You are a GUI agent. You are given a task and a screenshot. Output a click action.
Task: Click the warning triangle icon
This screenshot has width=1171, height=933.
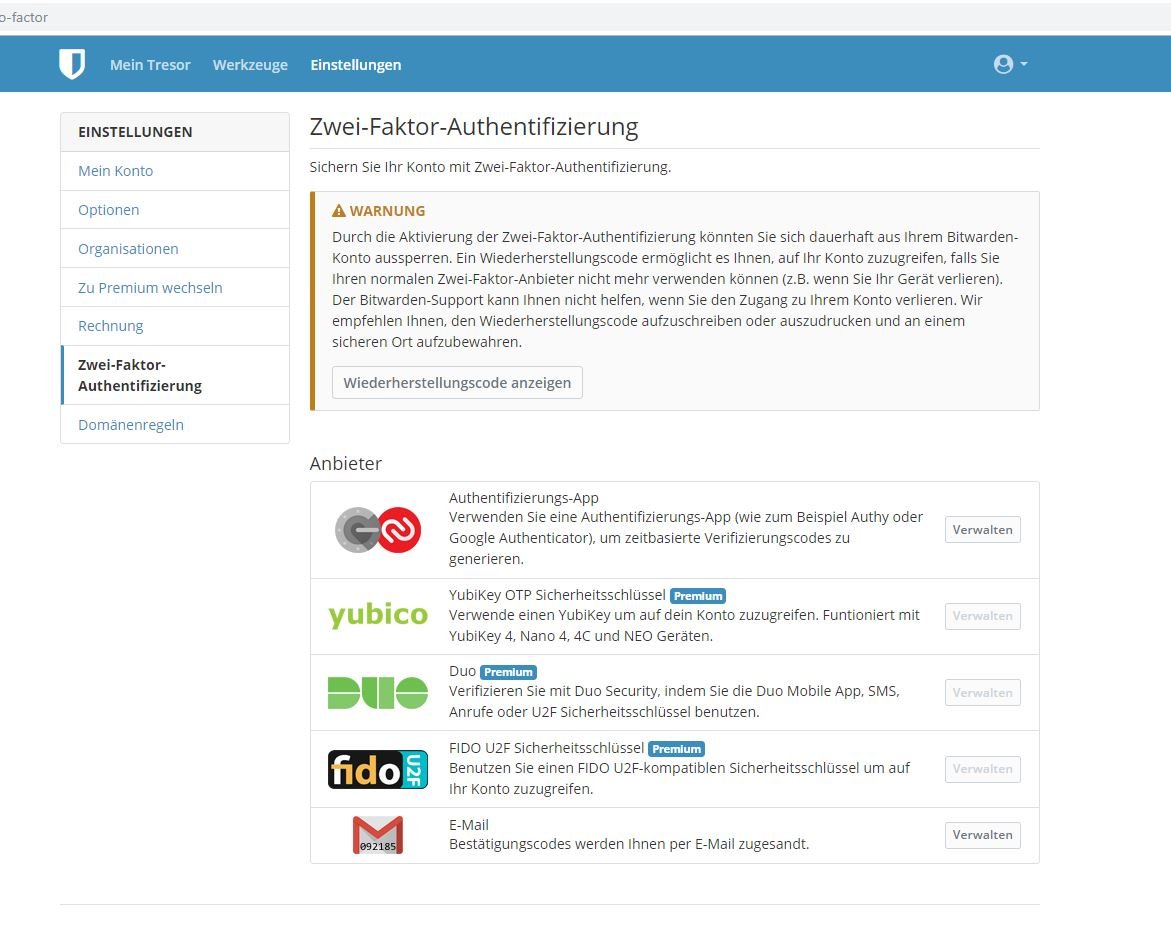(x=339, y=211)
